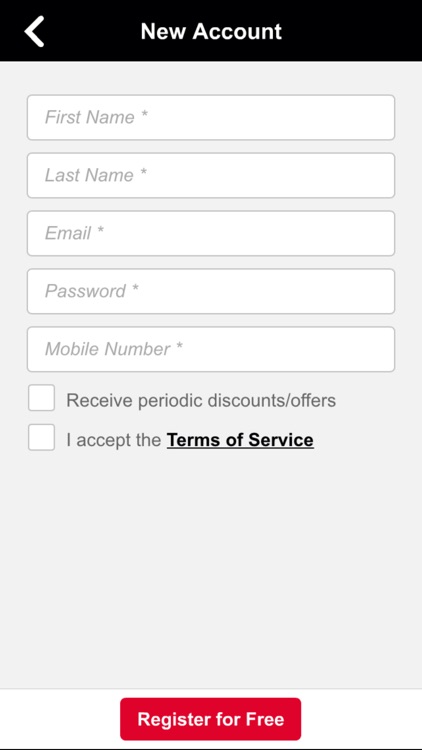Click the 'Last Name' placeholder text

tap(89, 175)
